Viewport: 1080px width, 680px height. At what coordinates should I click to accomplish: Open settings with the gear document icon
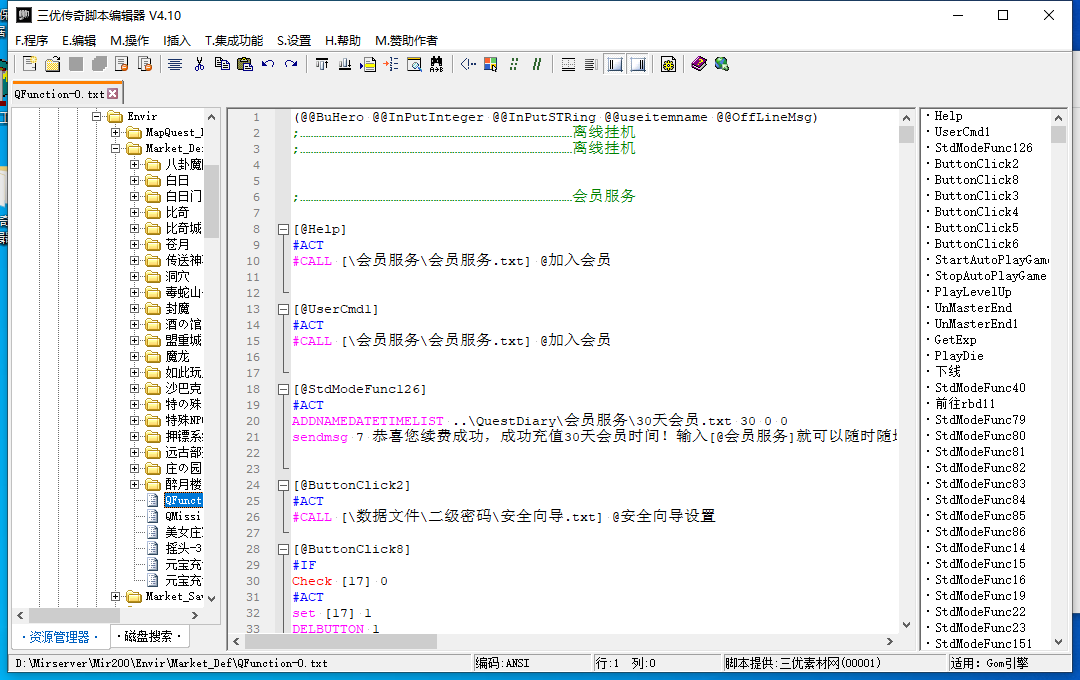(x=668, y=64)
